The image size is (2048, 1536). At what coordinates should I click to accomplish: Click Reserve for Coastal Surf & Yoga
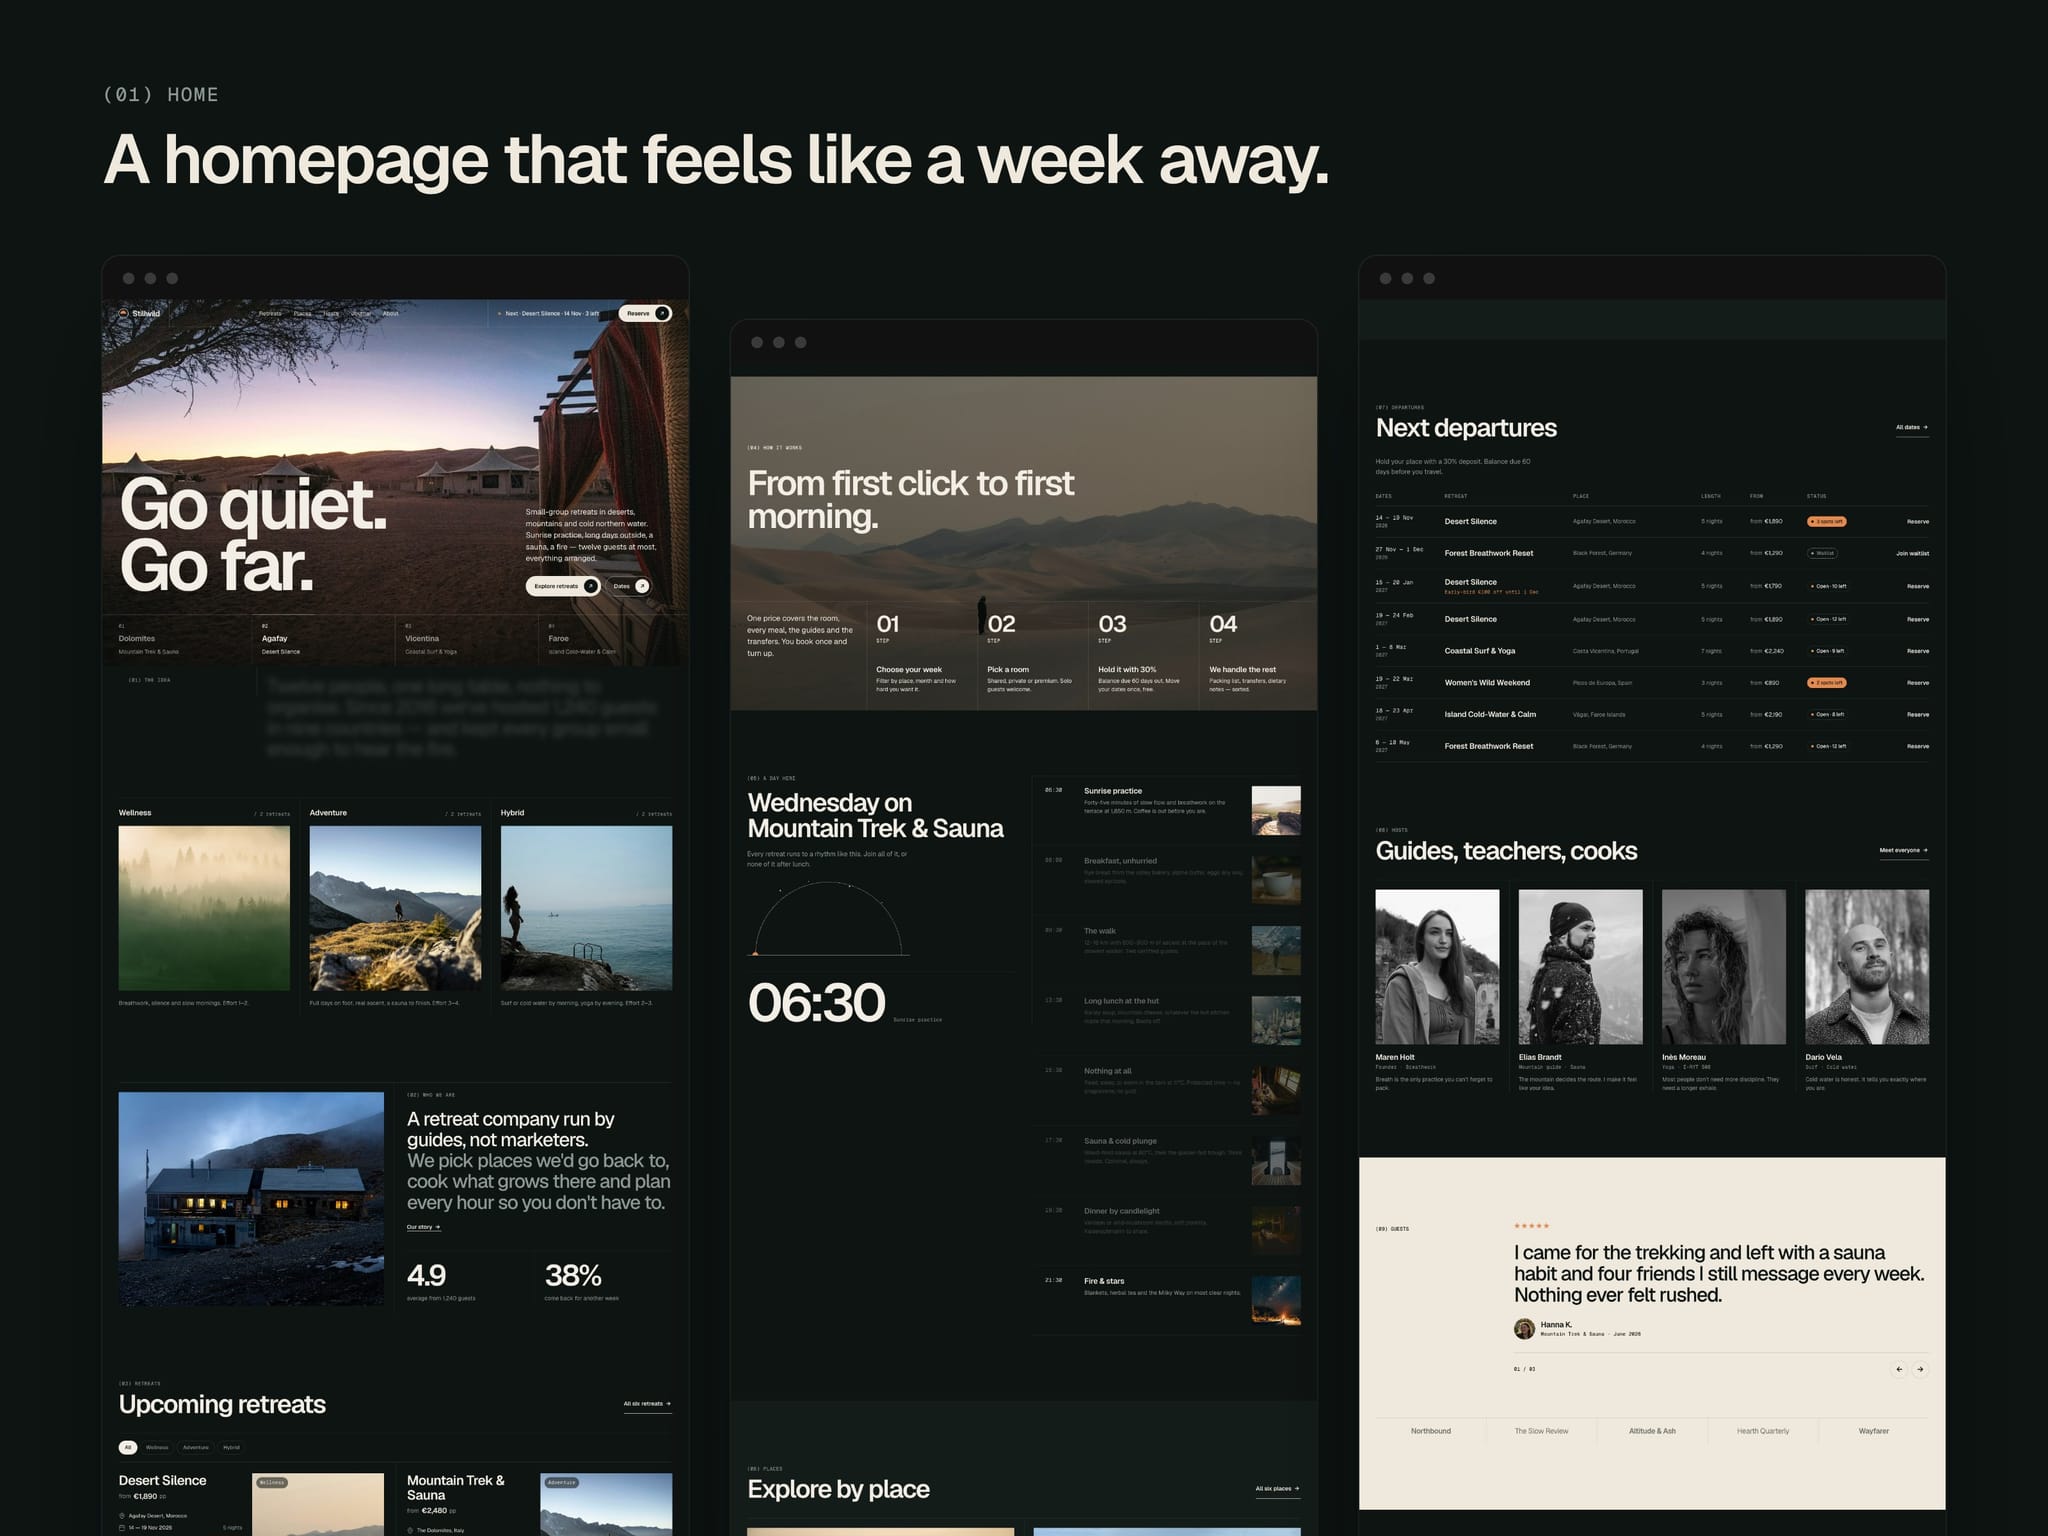click(1917, 651)
